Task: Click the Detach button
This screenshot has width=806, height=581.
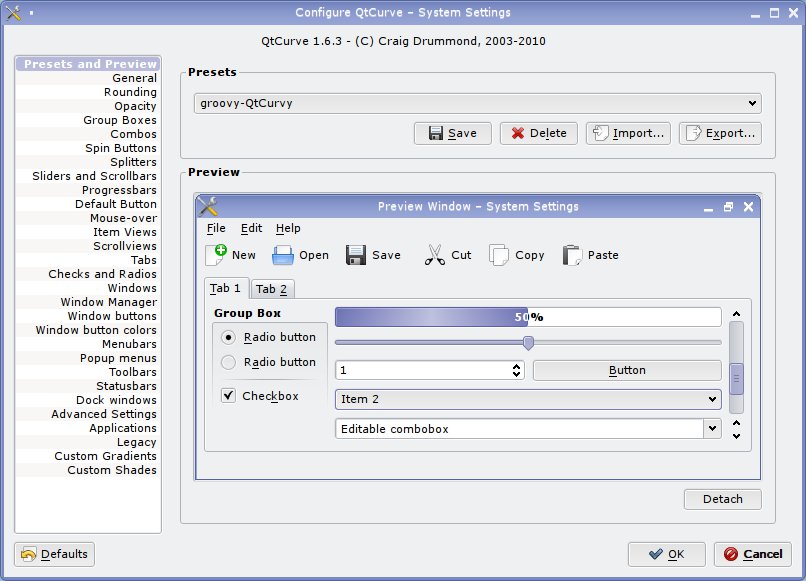Action: point(723,499)
